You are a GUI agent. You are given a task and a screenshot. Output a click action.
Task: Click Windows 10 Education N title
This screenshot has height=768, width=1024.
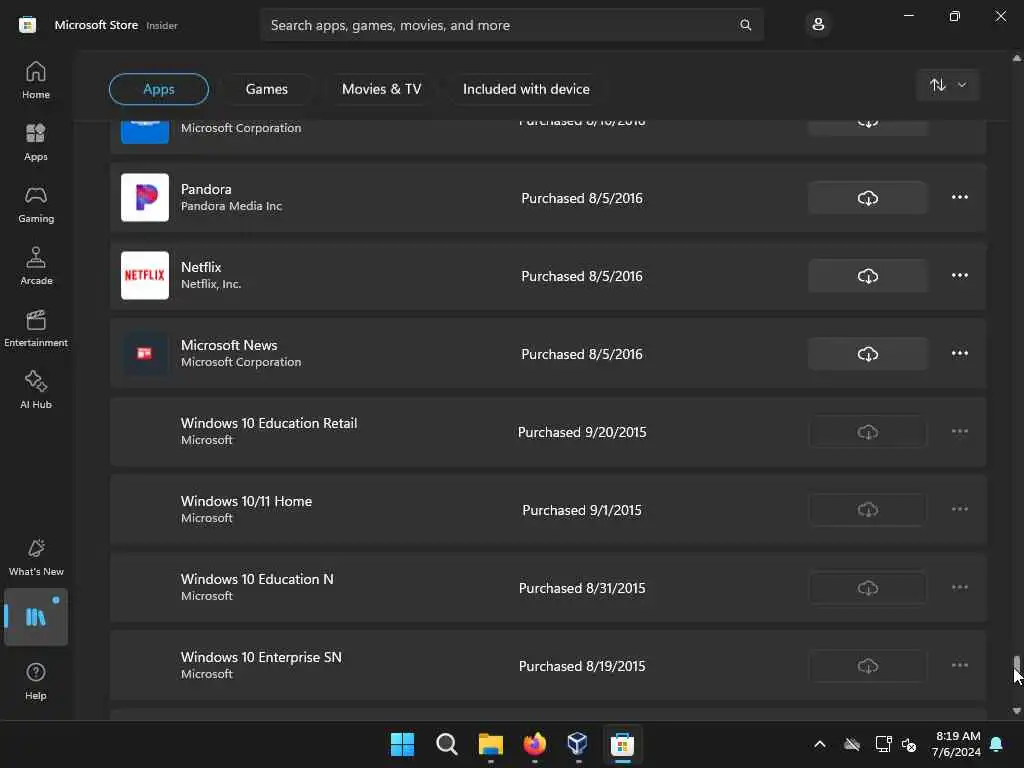pyautogui.click(x=257, y=579)
